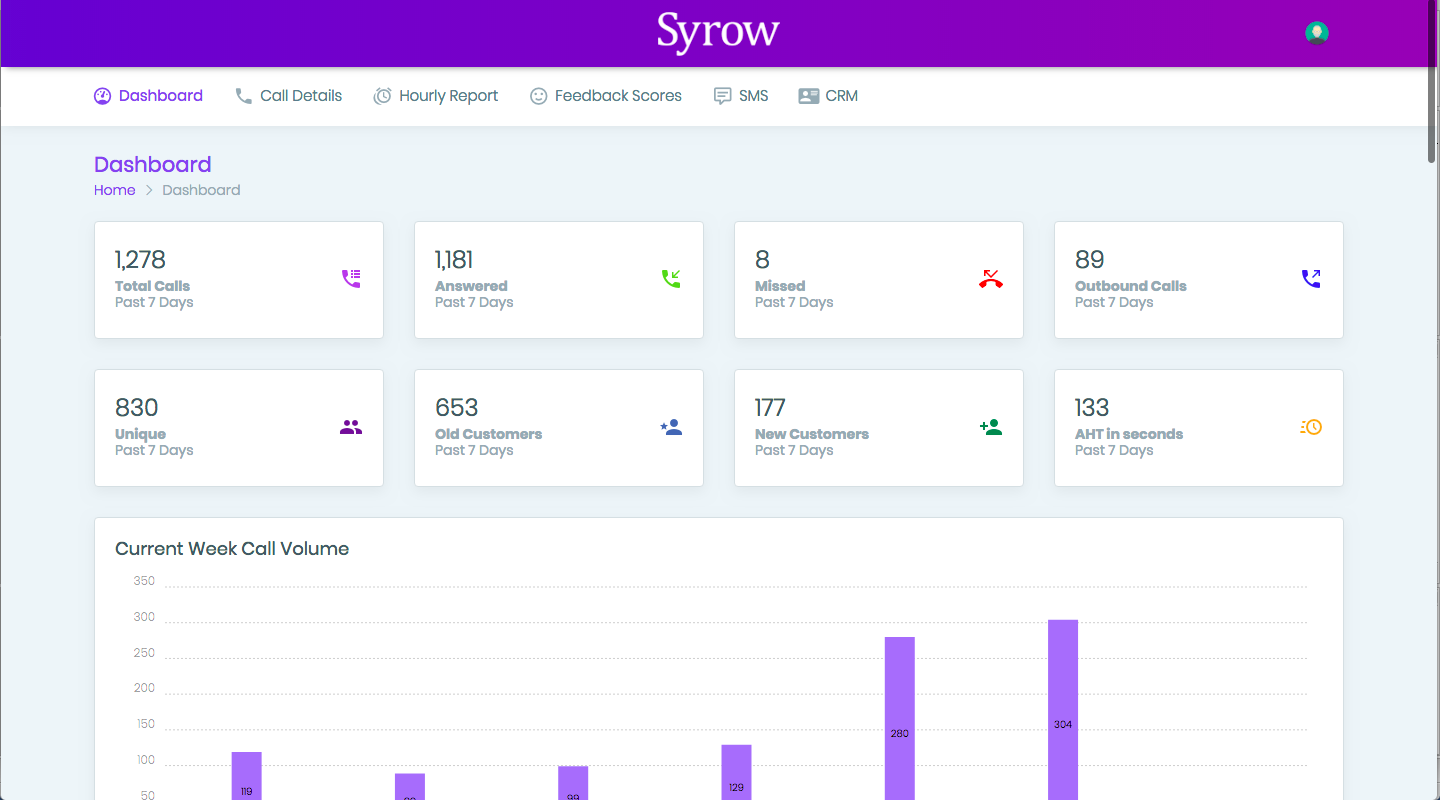Click the Hourly Report clock icon
Viewport: 1440px width, 800px height.
(x=382, y=96)
